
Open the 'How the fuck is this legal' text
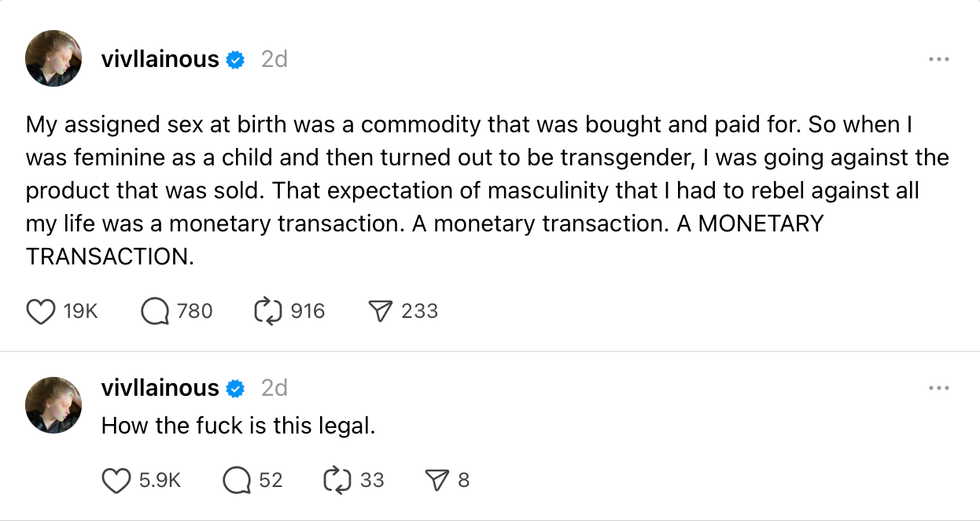pyautogui.click(x=238, y=425)
